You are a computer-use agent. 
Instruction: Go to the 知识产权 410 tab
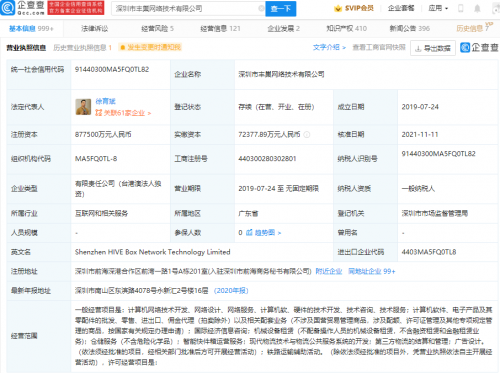pyautogui.click(x=346, y=29)
